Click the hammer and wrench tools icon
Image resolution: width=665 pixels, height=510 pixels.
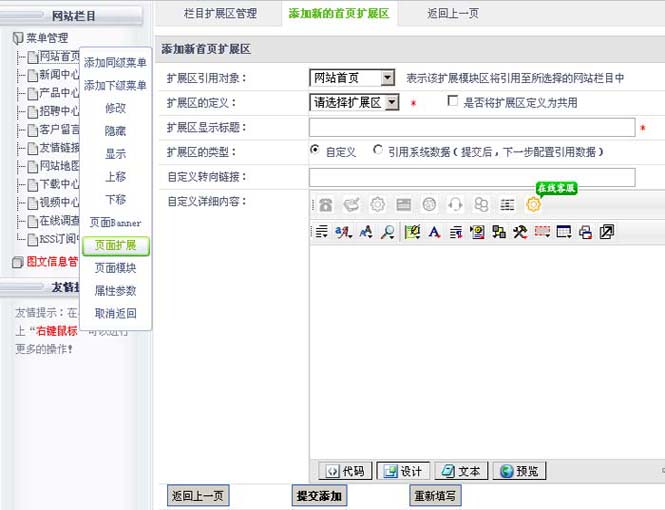point(519,232)
